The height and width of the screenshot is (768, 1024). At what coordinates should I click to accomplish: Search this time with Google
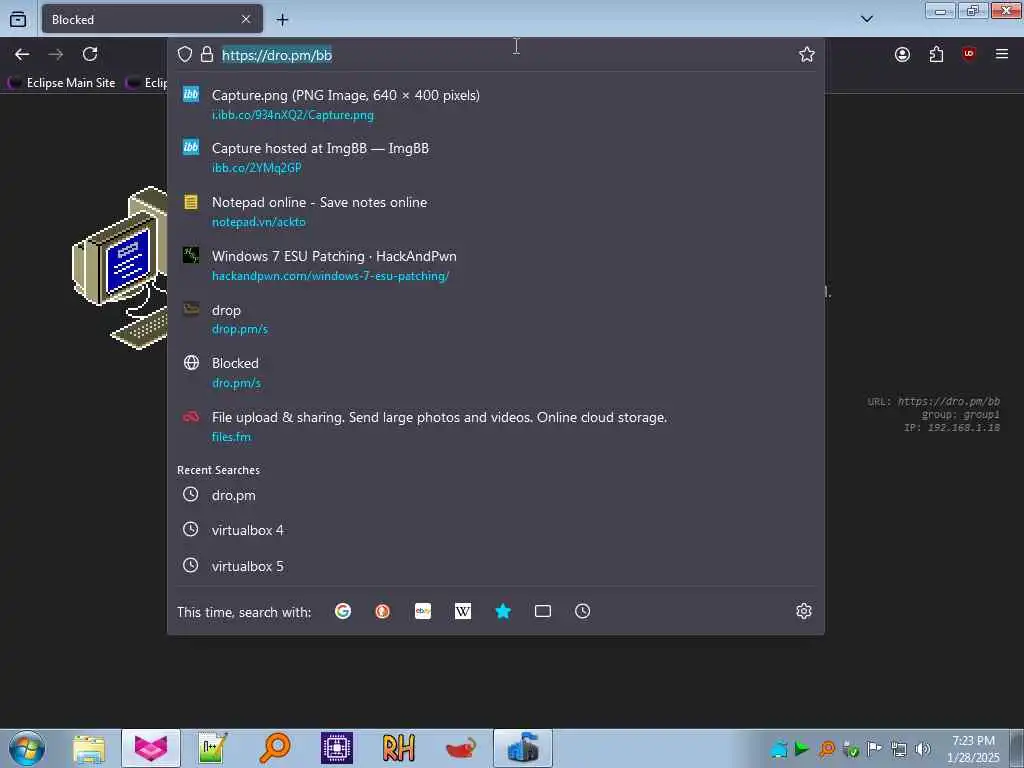[343, 611]
